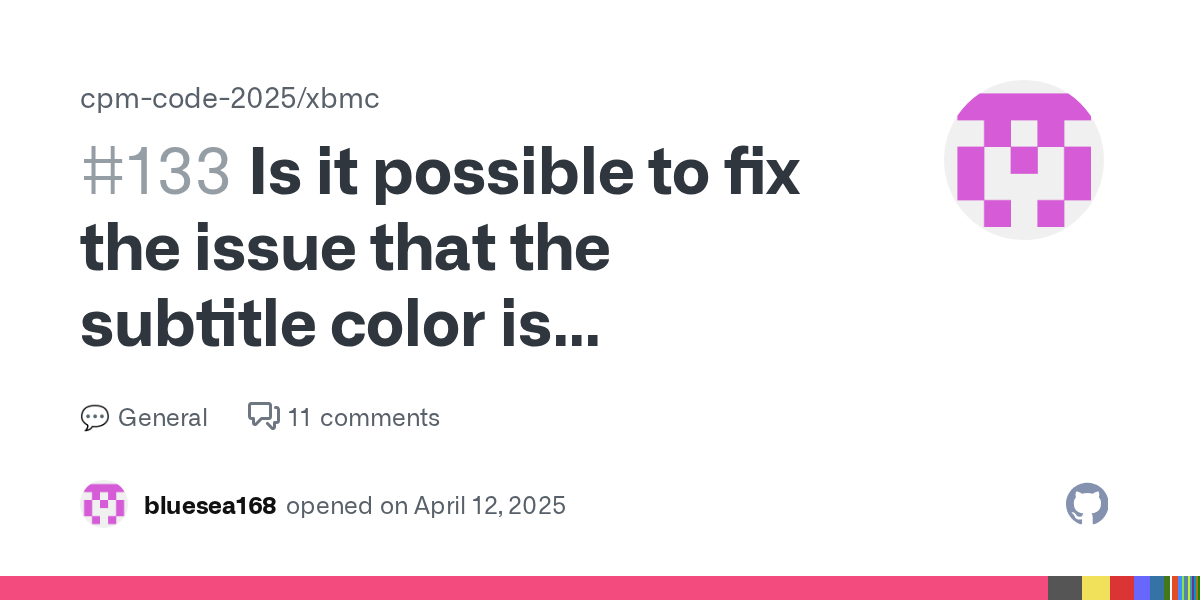Click the orange-red language bar segment
1200x600 pixels.
[1173, 588]
